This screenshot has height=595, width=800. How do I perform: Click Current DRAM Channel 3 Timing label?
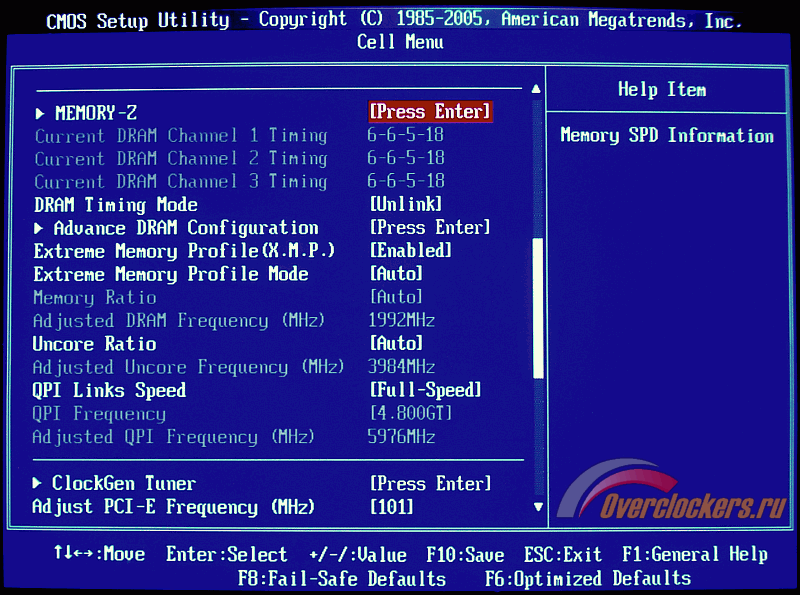[181, 182]
